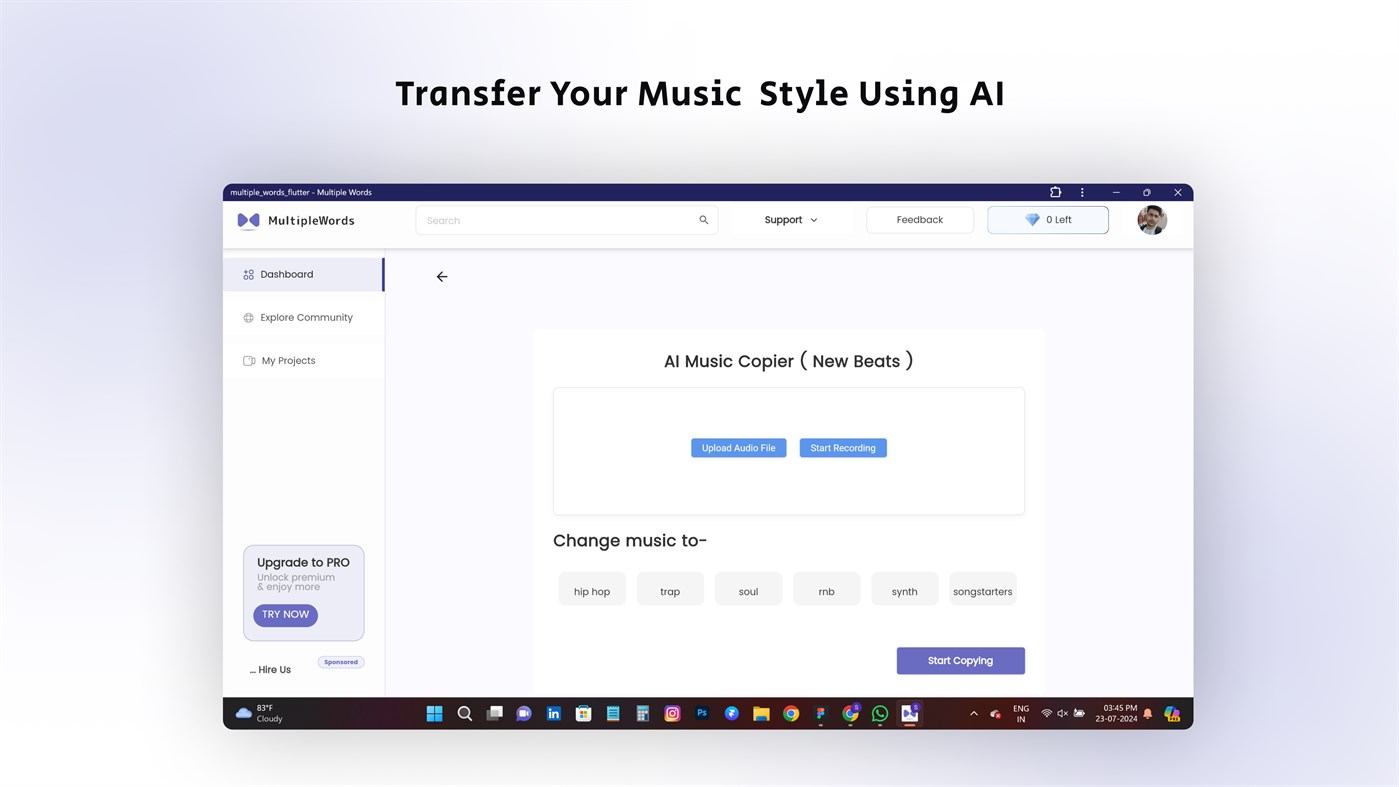
Task: Open the Support dropdown
Action: 789,219
